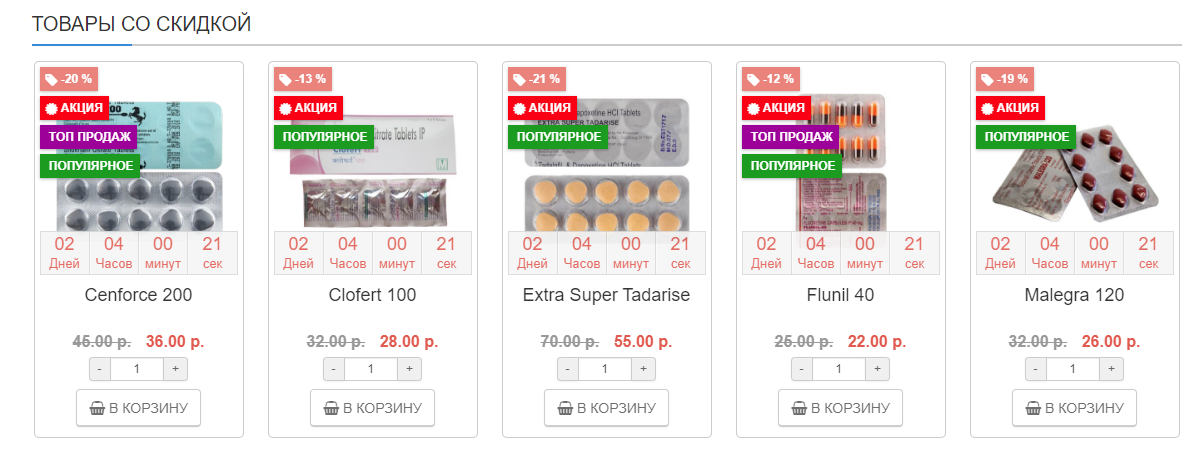Image resolution: width=1204 pixels, height=459 pixels.
Task: Click the ТОП ПРОДАЖ badge on Flunil 40
Action: (x=791, y=136)
